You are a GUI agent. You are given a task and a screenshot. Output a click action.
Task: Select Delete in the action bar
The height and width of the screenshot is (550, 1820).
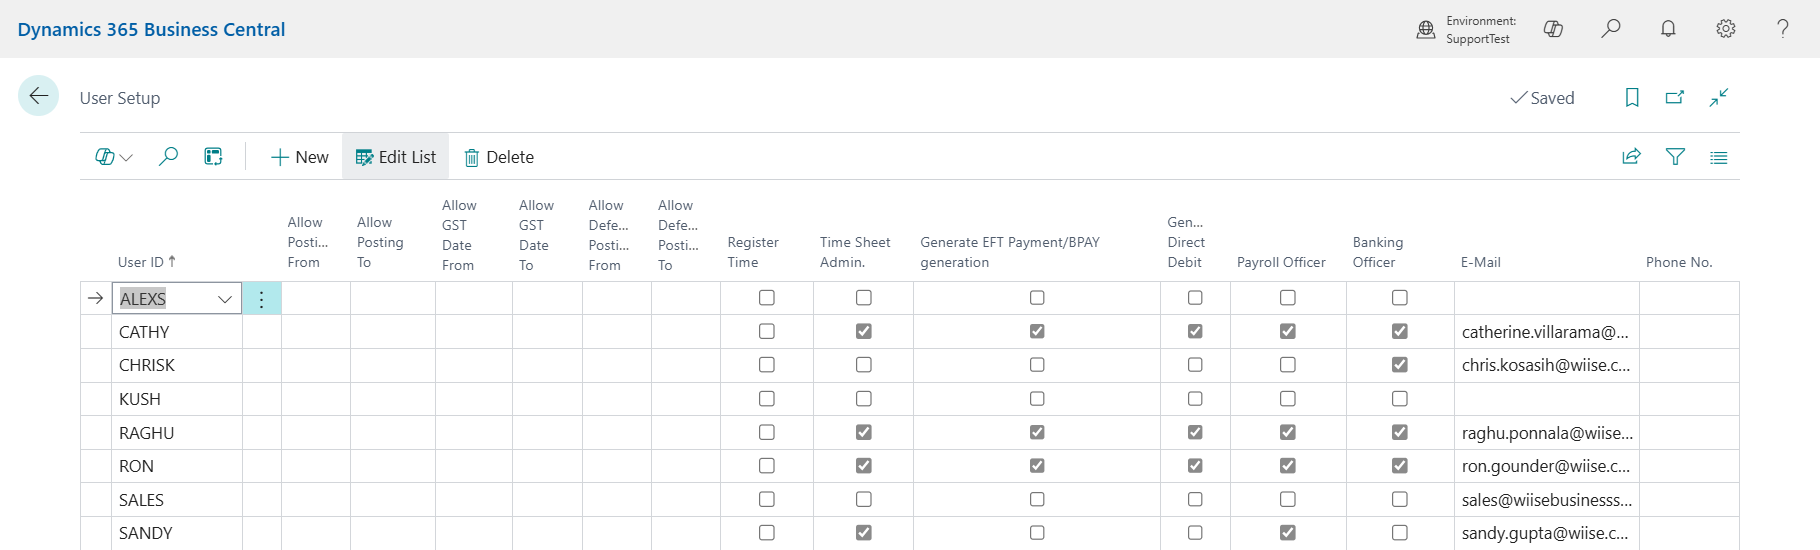(x=499, y=157)
